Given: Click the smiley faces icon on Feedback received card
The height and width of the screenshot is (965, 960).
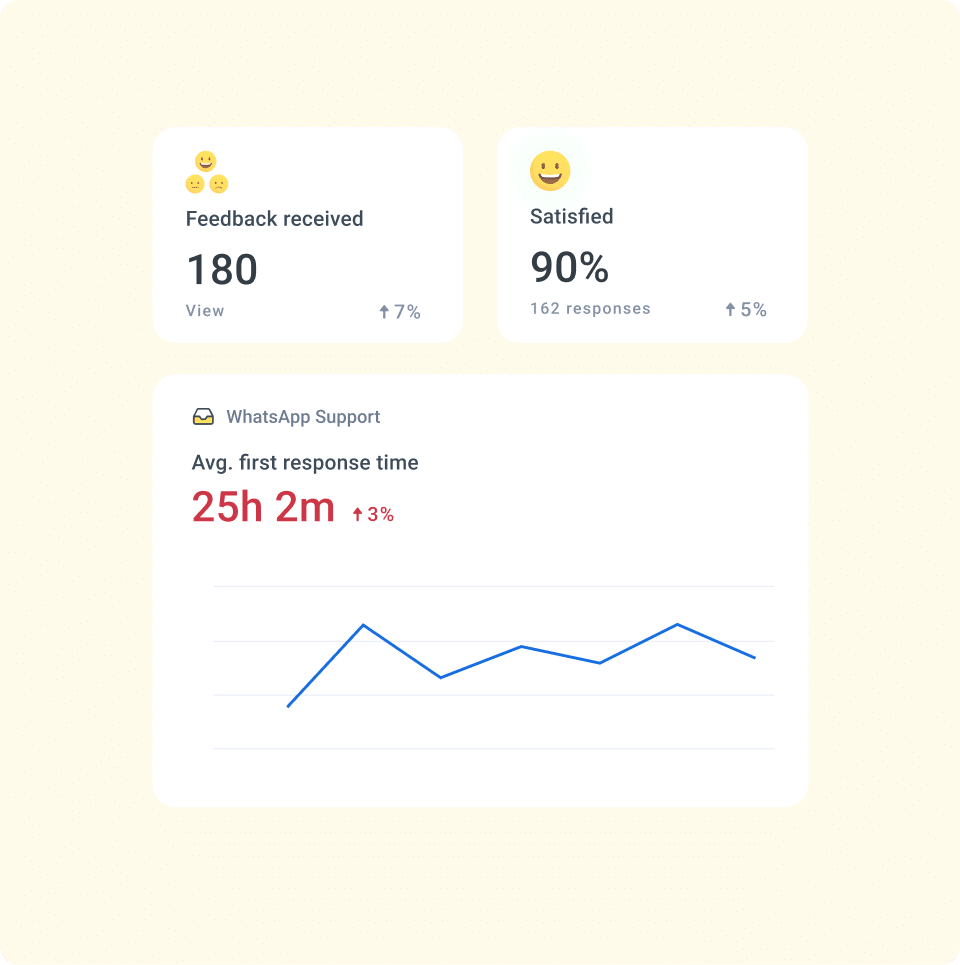Looking at the screenshot, I should tap(207, 170).
